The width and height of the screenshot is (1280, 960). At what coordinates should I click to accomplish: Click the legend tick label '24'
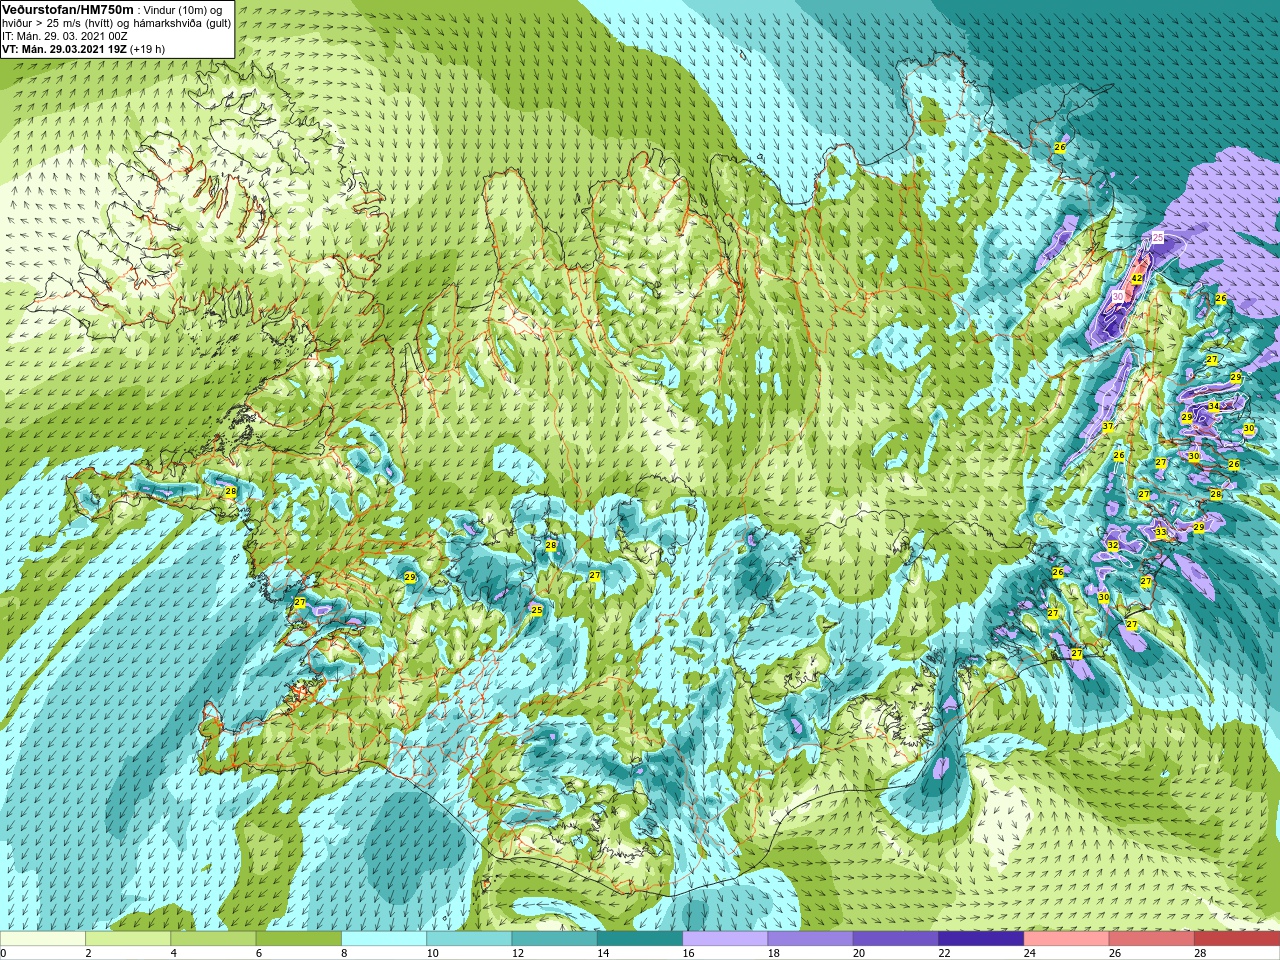tap(1030, 954)
